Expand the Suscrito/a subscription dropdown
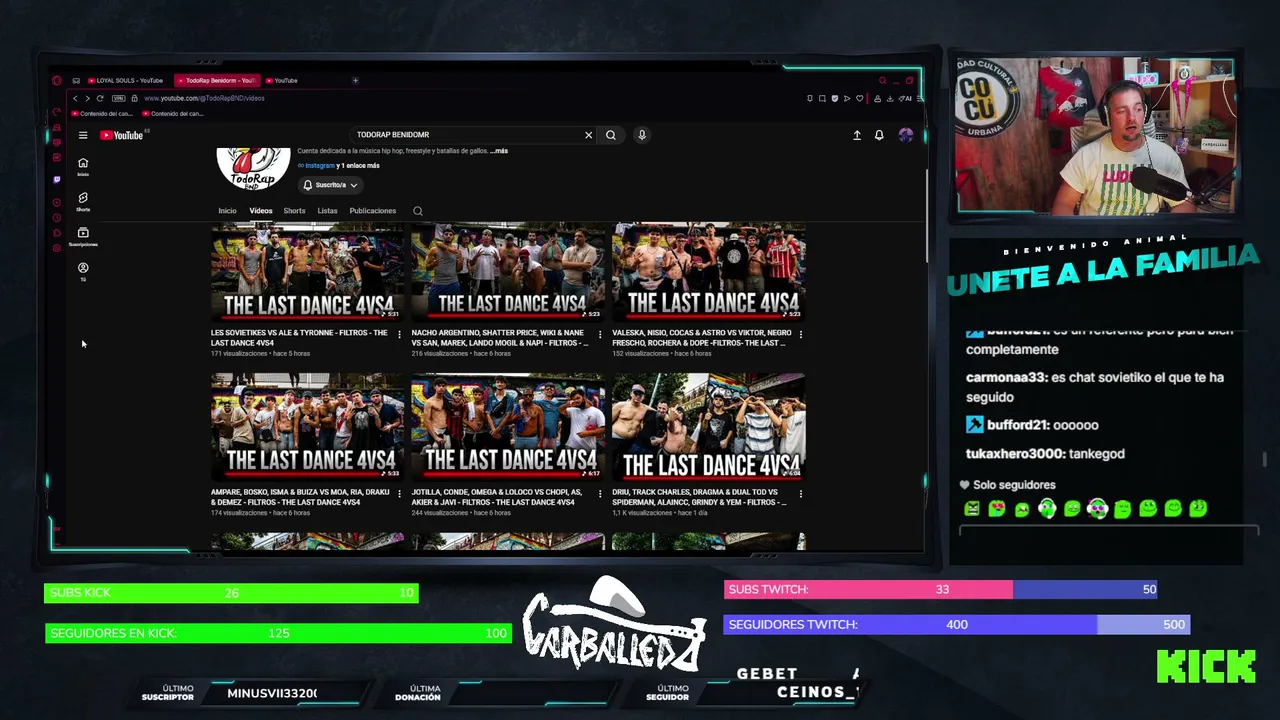Image resolution: width=1280 pixels, height=720 pixels. tap(330, 185)
